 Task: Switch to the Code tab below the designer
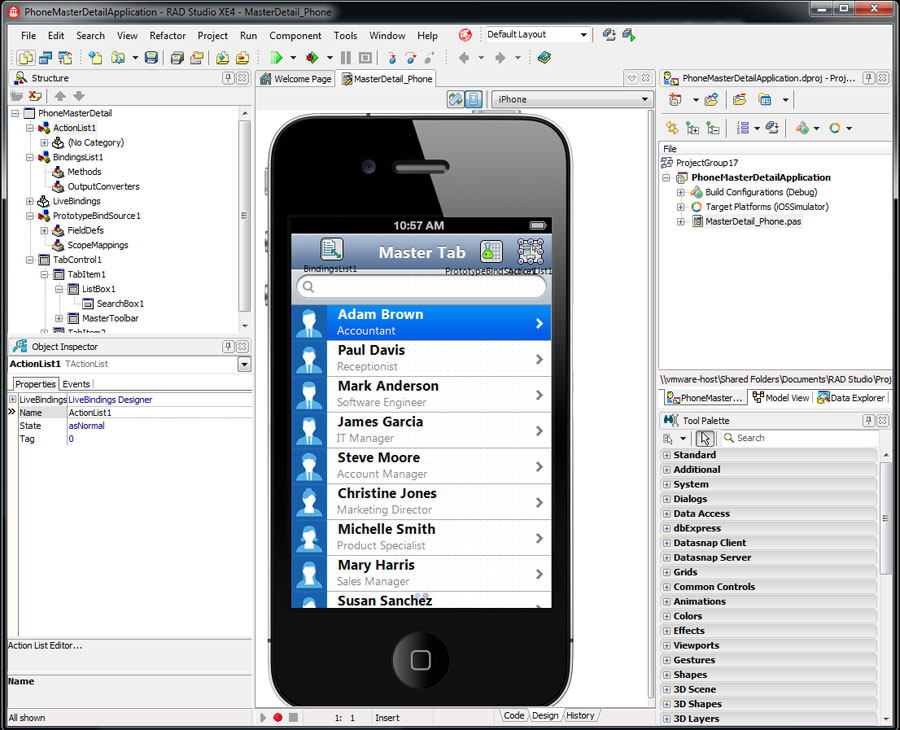pos(514,716)
